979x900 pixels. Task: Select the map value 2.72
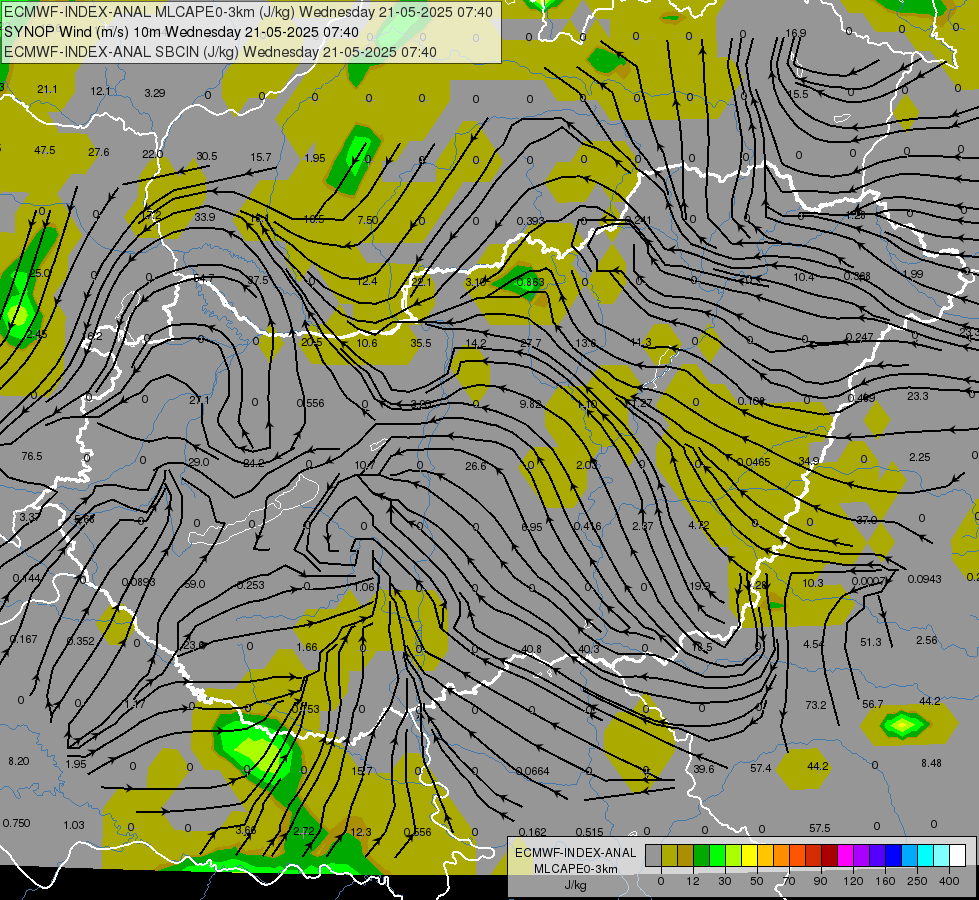[x=304, y=831]
